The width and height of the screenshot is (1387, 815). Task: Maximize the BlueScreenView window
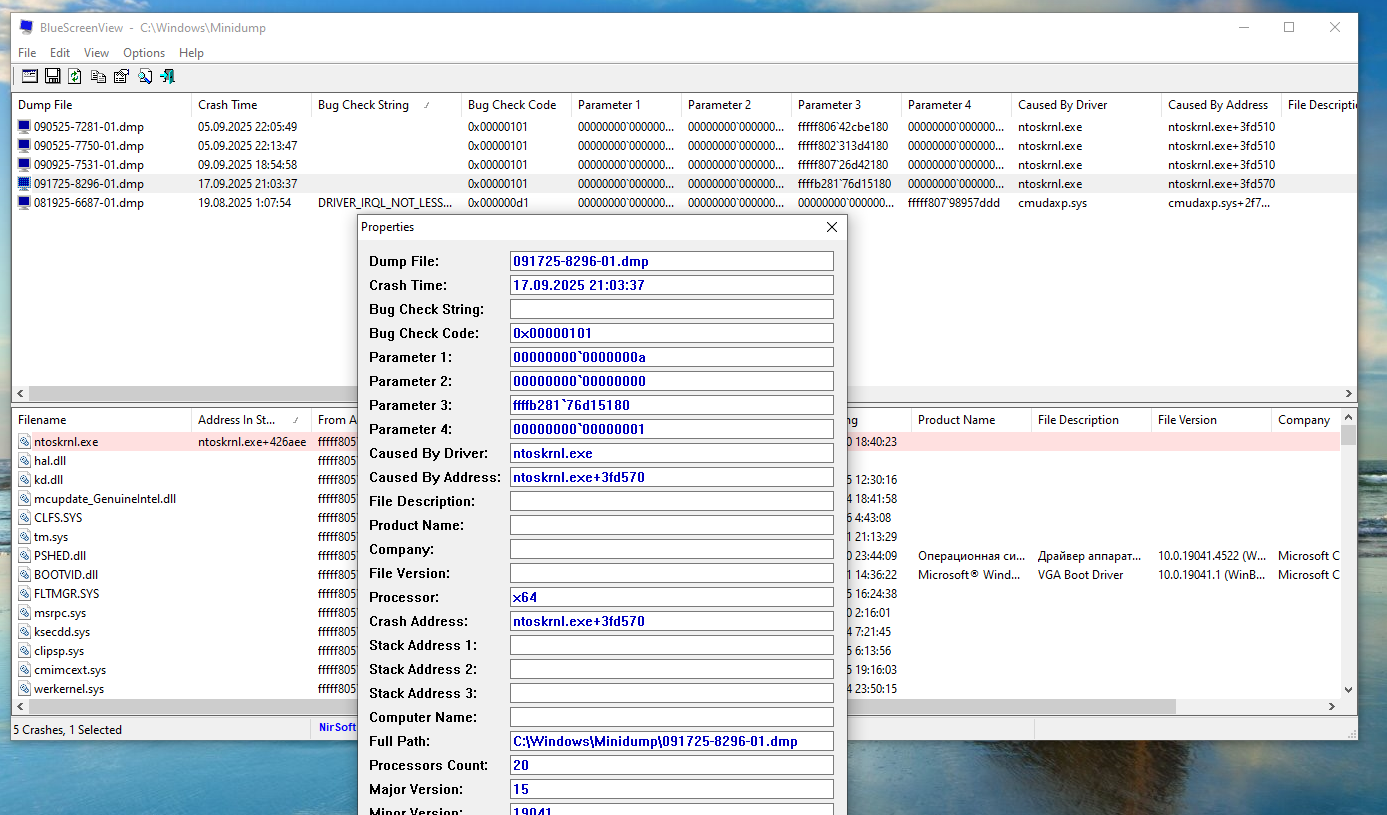click(1289, 28)
